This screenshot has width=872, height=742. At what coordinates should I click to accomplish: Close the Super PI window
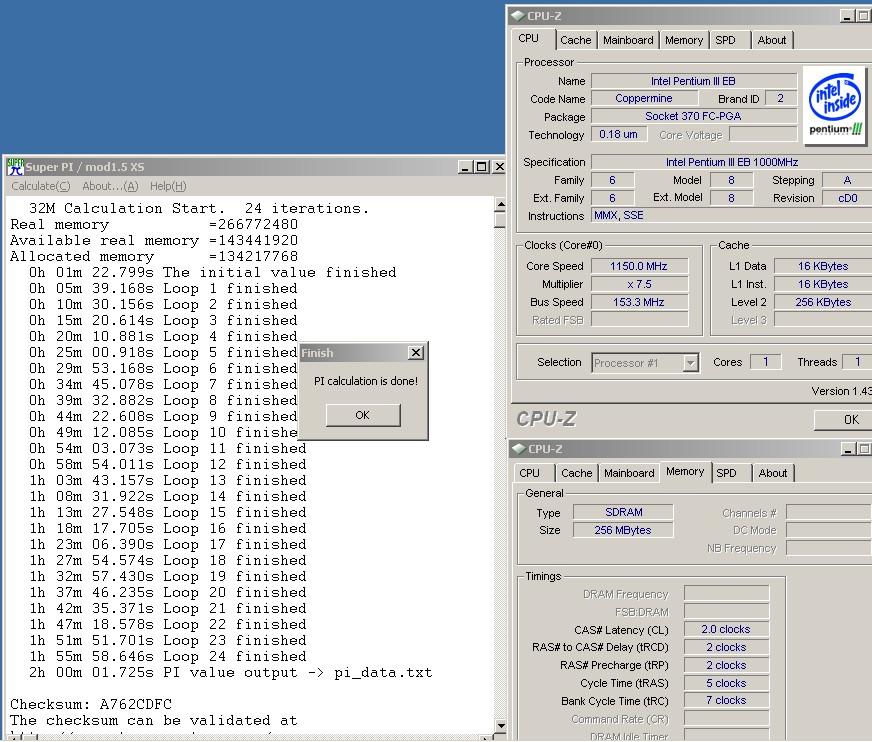(x=499, y=166)
